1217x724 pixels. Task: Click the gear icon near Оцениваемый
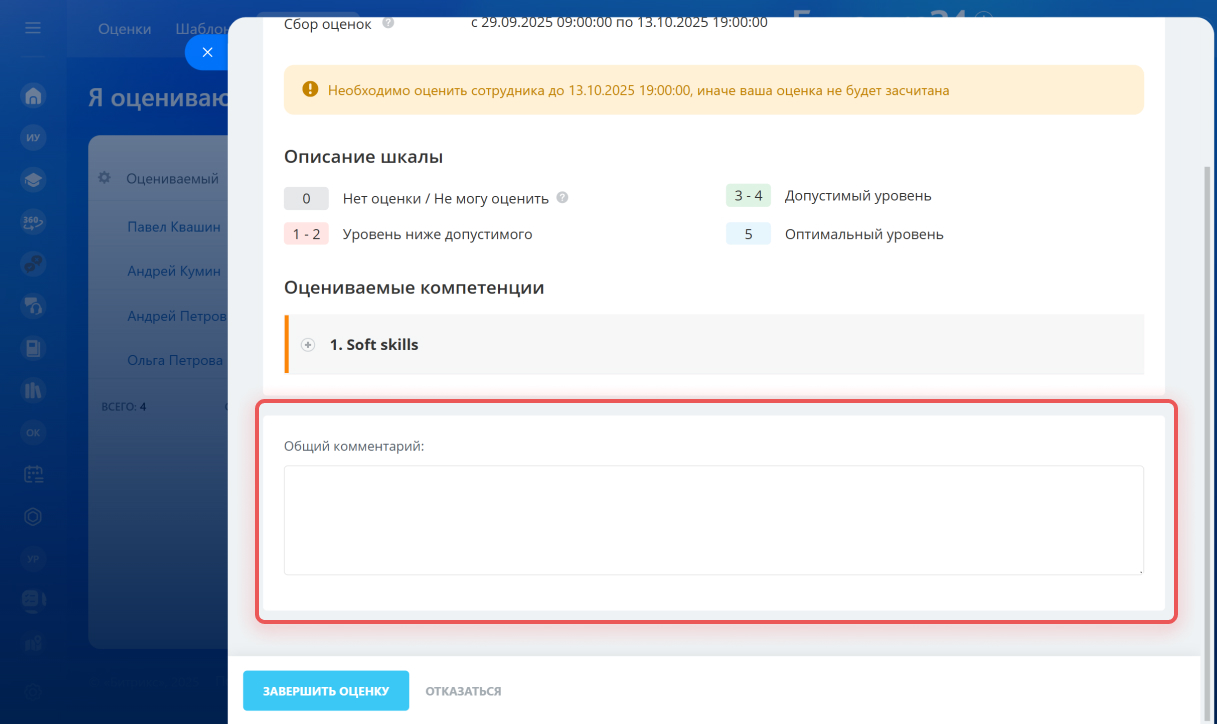(x=104, y=178)
